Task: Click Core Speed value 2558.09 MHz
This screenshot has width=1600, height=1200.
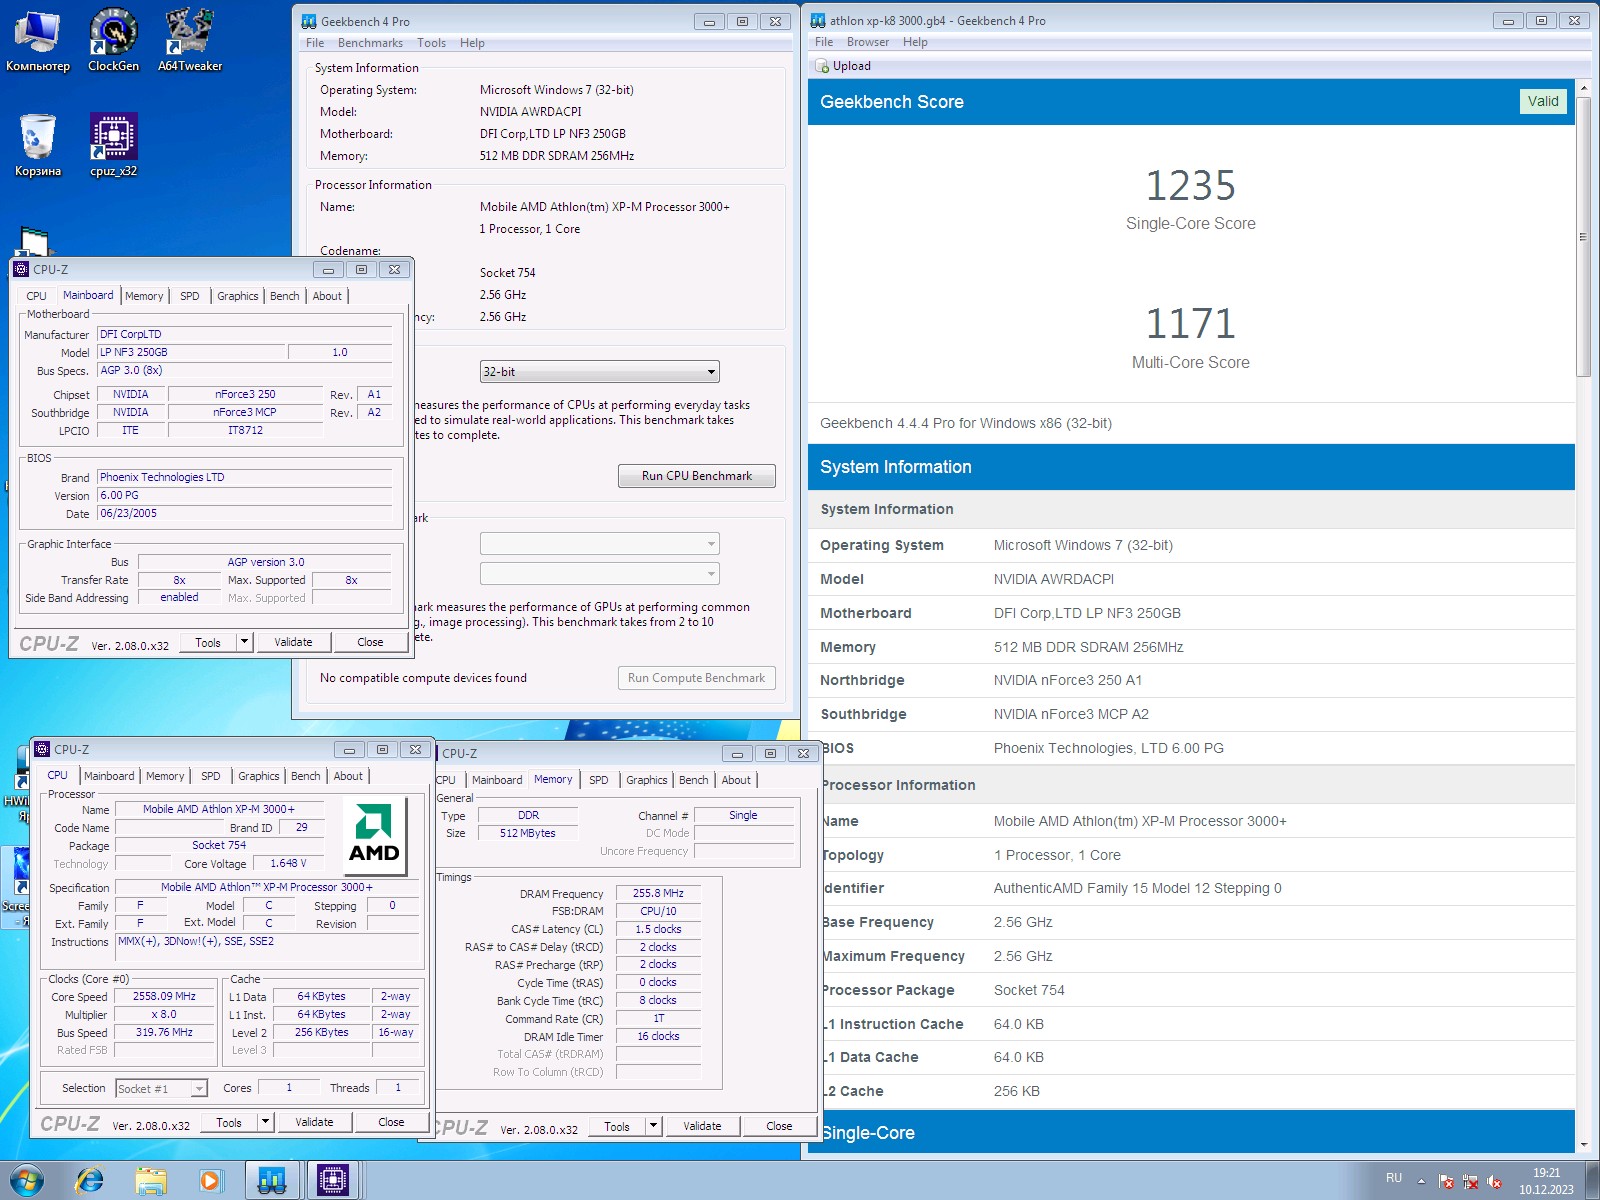Action: (164, 997)
